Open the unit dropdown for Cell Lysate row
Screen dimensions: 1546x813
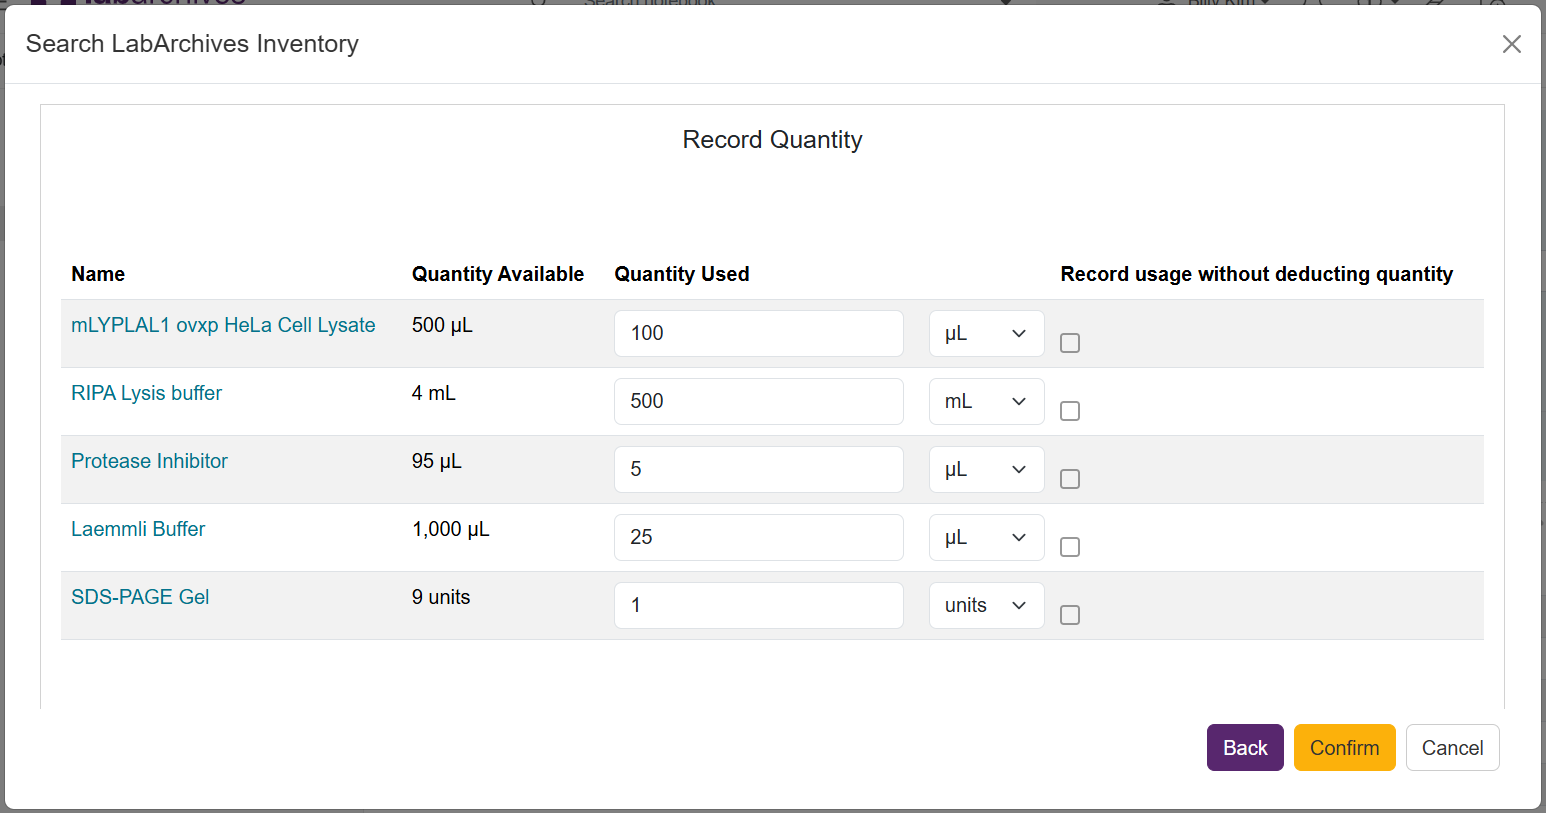pyautogui.click(x=986, y=333)
